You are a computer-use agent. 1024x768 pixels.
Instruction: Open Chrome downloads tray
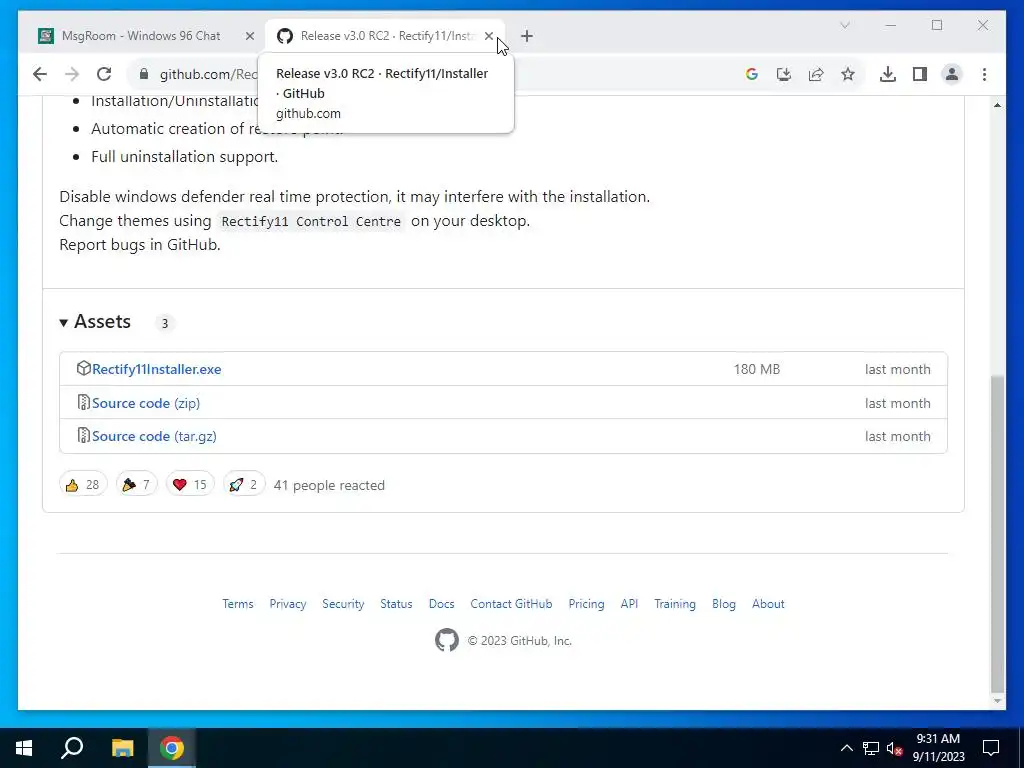pos(888,74)
